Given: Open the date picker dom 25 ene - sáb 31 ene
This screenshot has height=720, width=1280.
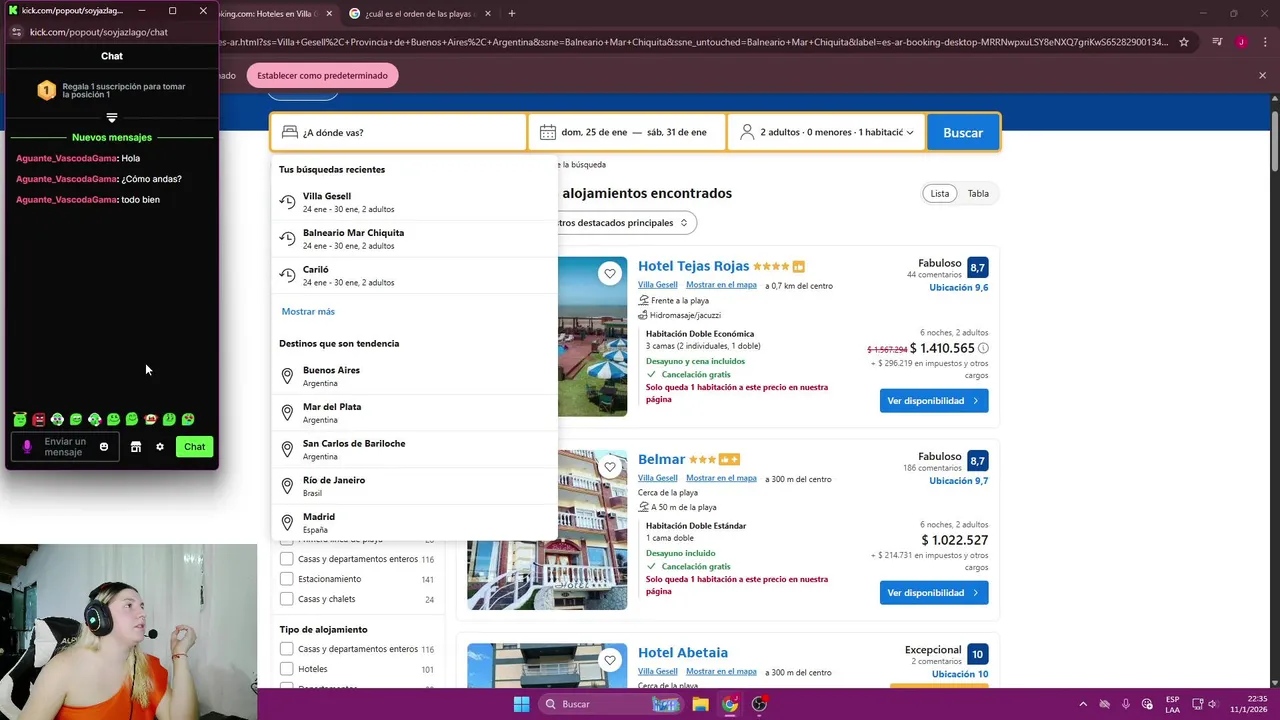Looking at the screenshot, I should click(x=627, y=132).
